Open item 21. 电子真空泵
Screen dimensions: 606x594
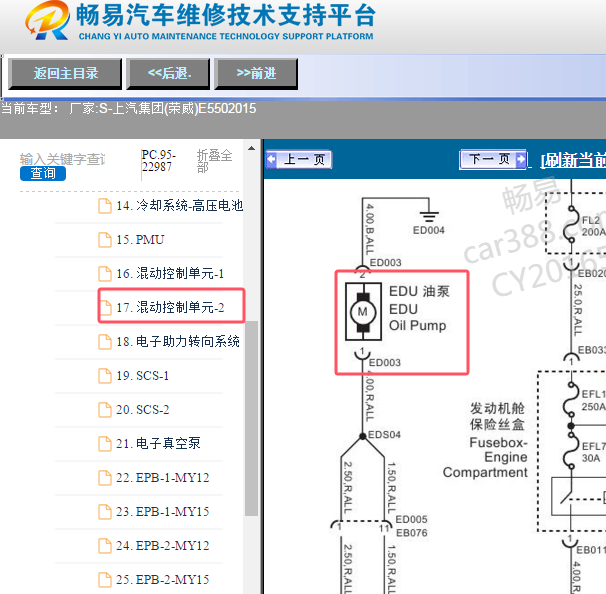[158, 443]
